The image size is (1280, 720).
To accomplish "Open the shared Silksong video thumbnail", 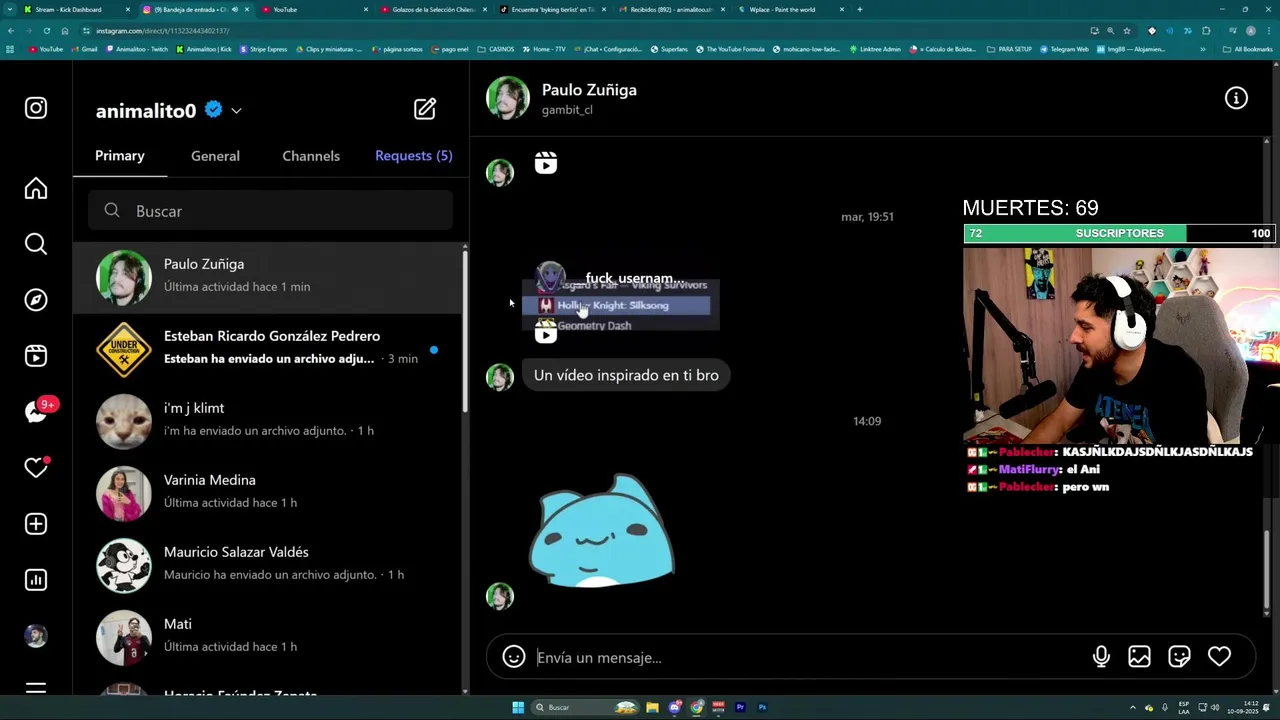I will [x=620, y=303].
